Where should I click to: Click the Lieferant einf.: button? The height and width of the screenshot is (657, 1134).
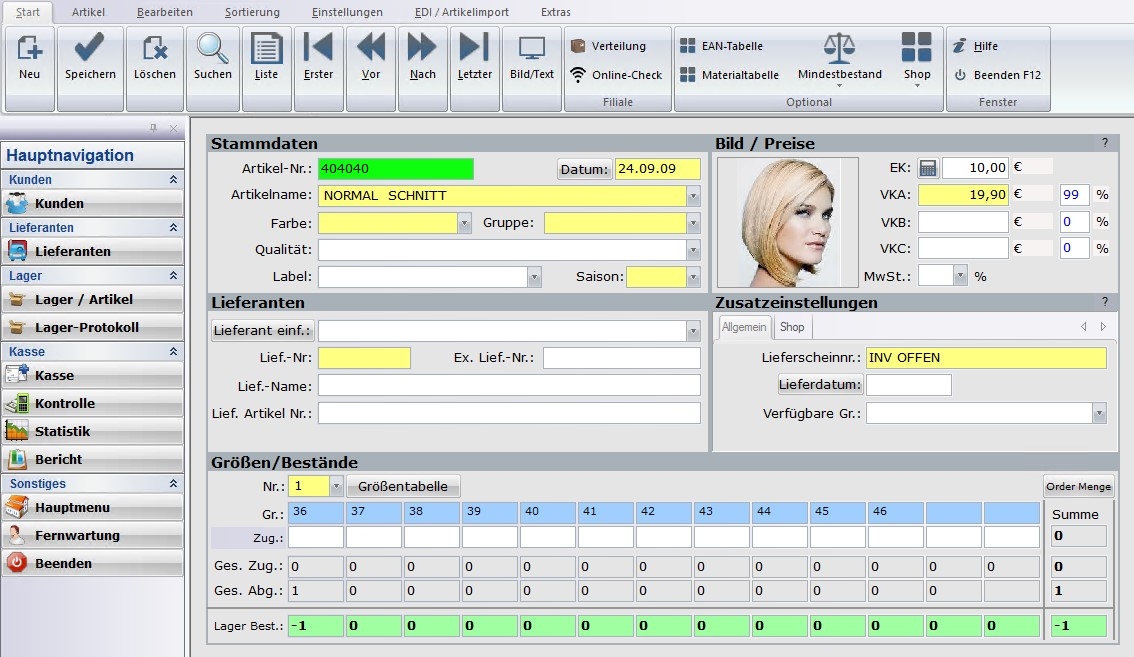(263, 331)
